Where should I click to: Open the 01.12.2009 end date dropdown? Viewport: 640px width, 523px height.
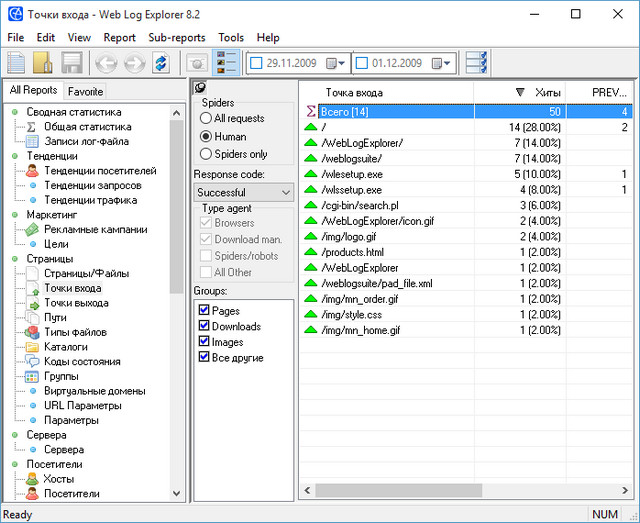coord(445,64)
